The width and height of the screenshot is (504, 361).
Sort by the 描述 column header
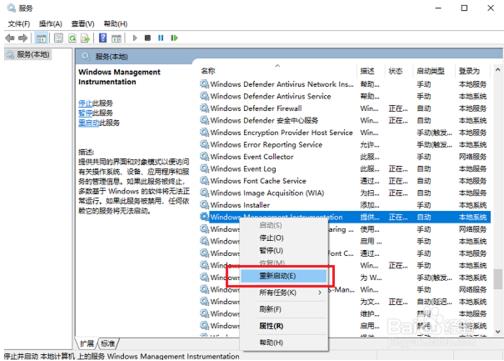[x=371, y=71]
